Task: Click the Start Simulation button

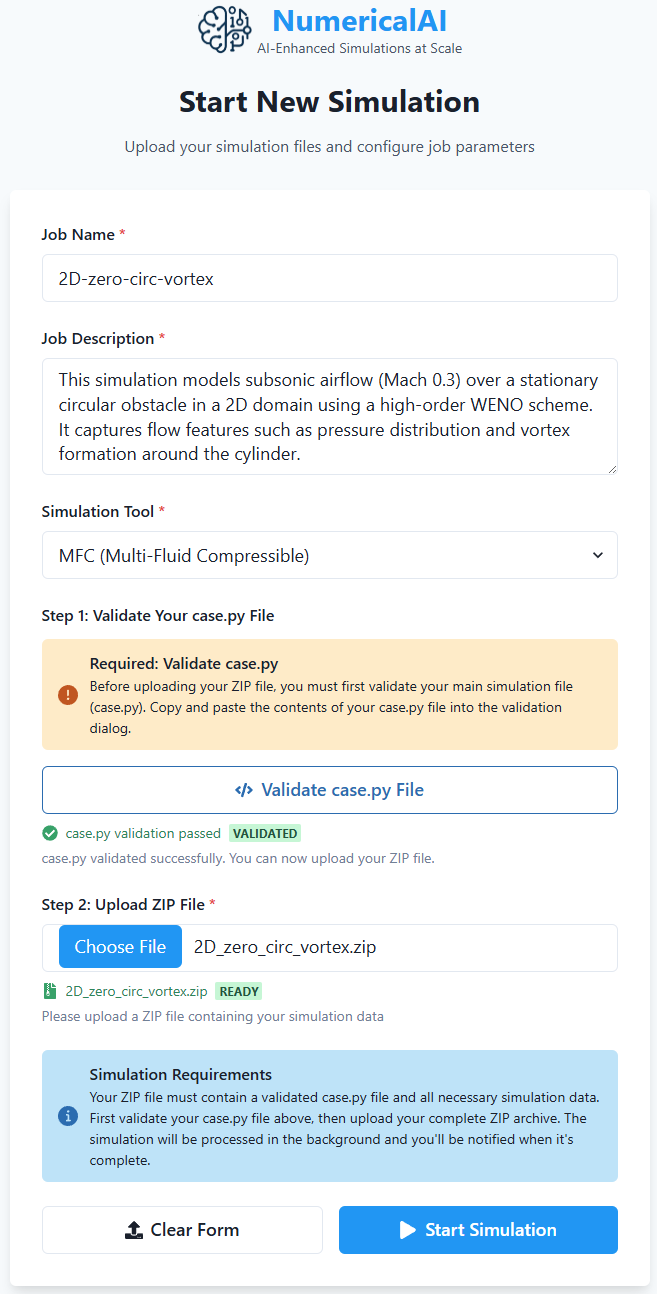Action: click(x=478, y=1230)
